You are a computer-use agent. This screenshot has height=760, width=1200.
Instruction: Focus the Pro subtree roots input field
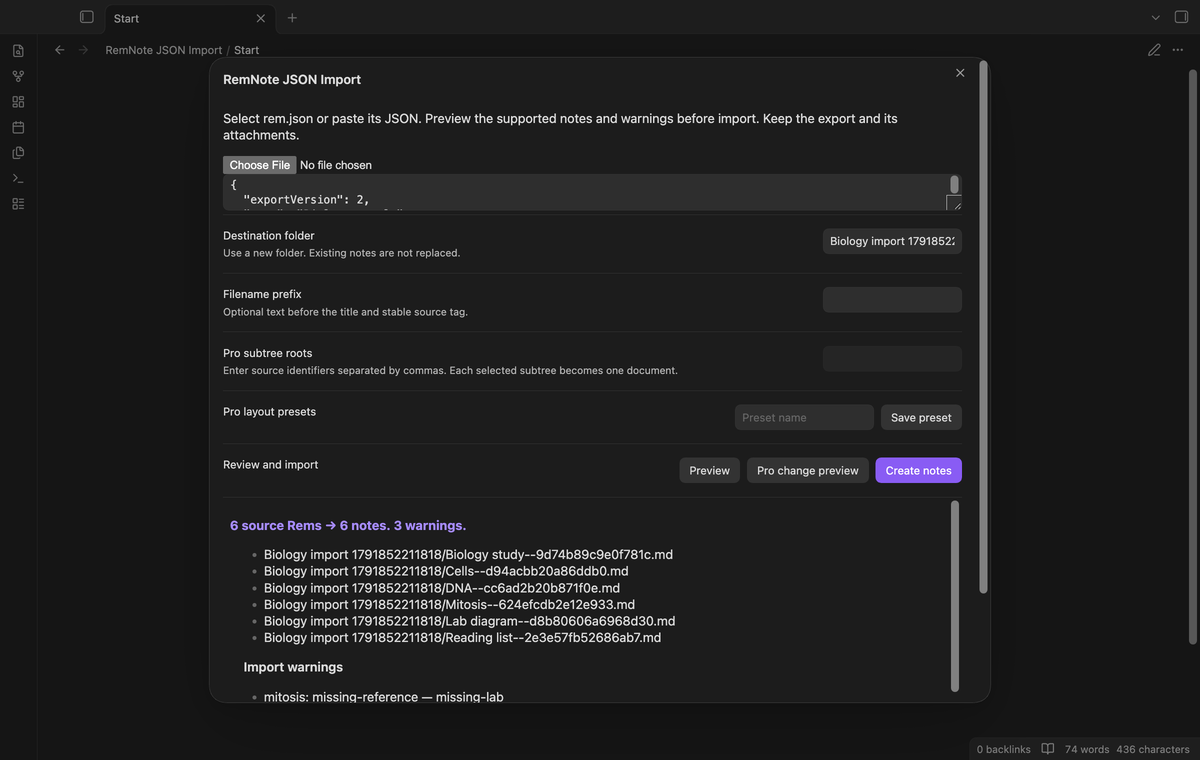coord(892,359)
